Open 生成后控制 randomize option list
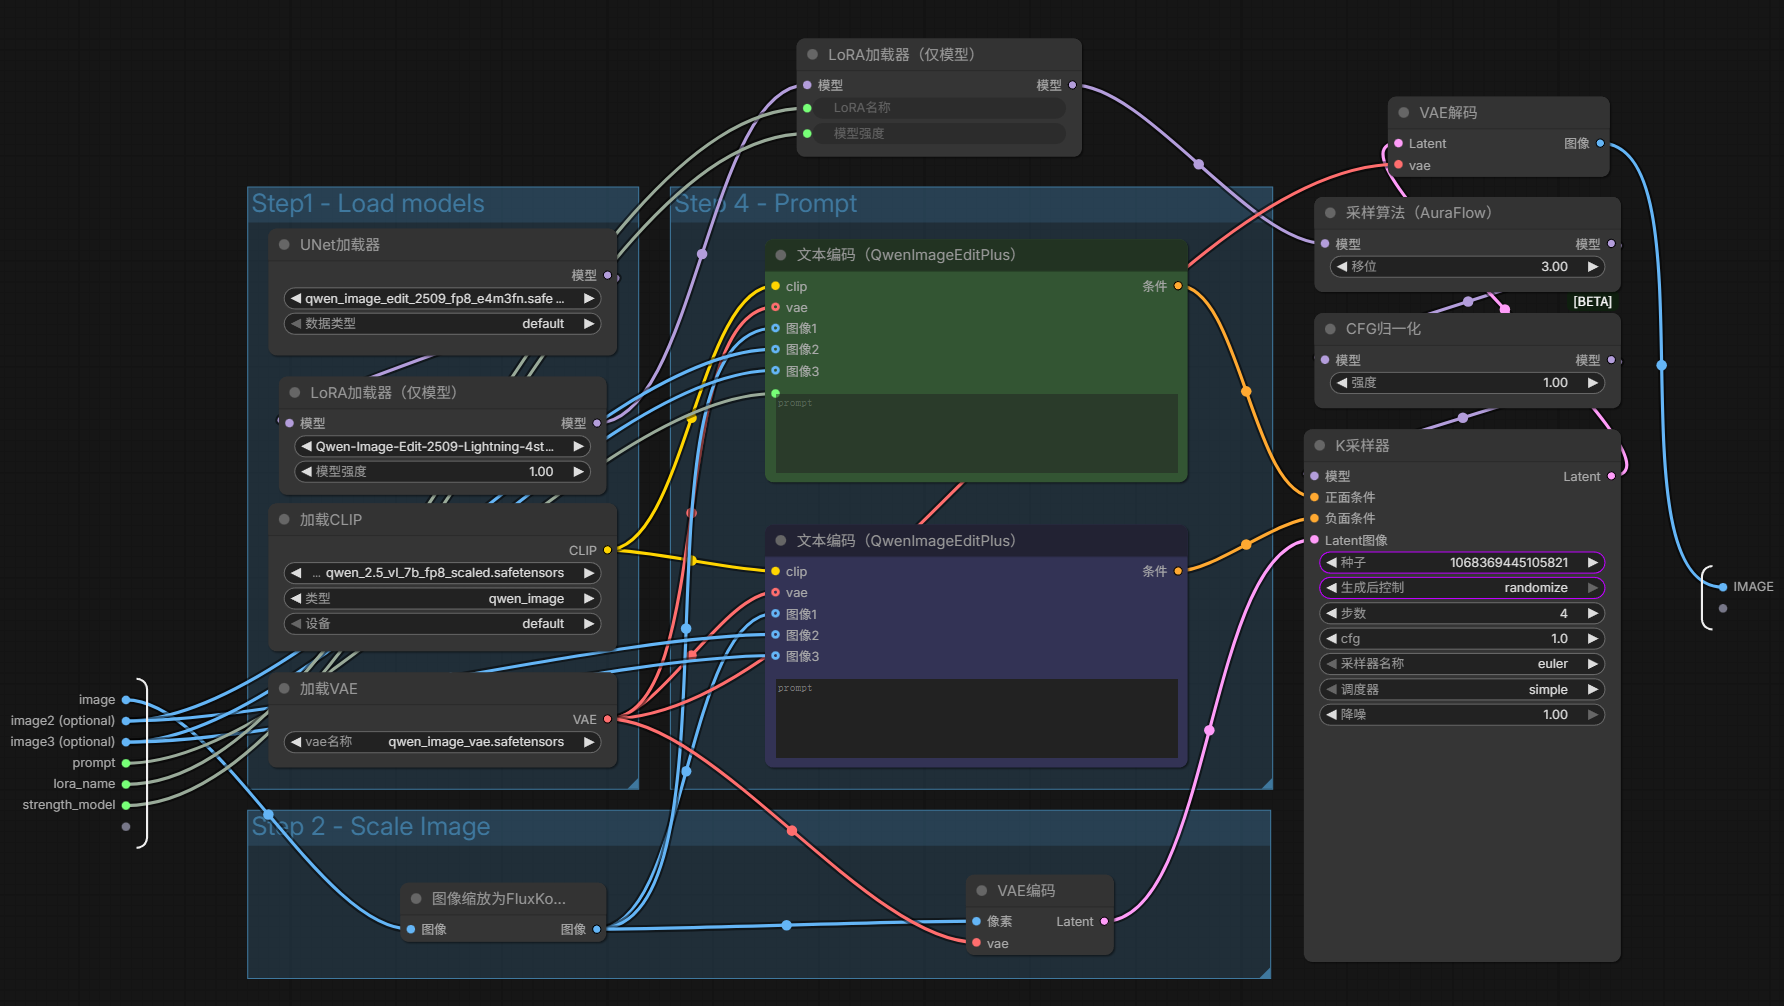Viewport: 1784px width, 1006px height. (x=1461, y=588)
